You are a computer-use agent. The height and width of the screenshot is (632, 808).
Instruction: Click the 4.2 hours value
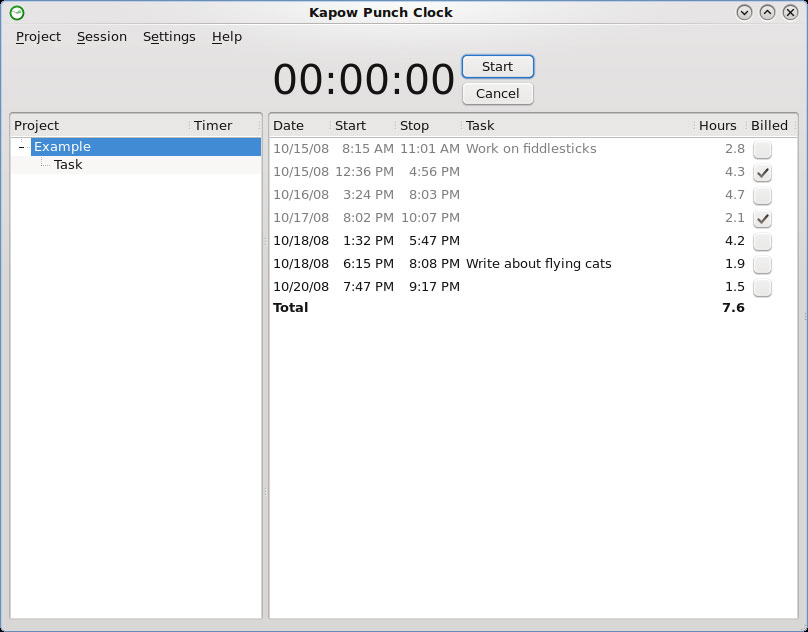tap(735, 240)
